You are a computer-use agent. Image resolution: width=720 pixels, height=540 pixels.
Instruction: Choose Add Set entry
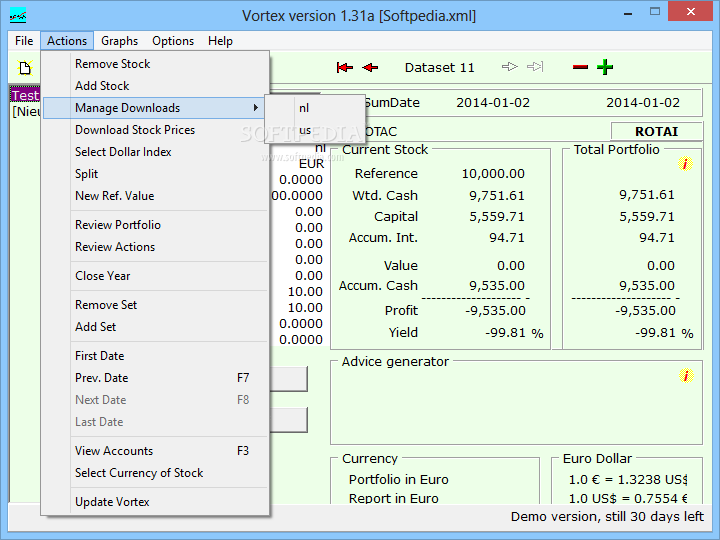(156, 327)
